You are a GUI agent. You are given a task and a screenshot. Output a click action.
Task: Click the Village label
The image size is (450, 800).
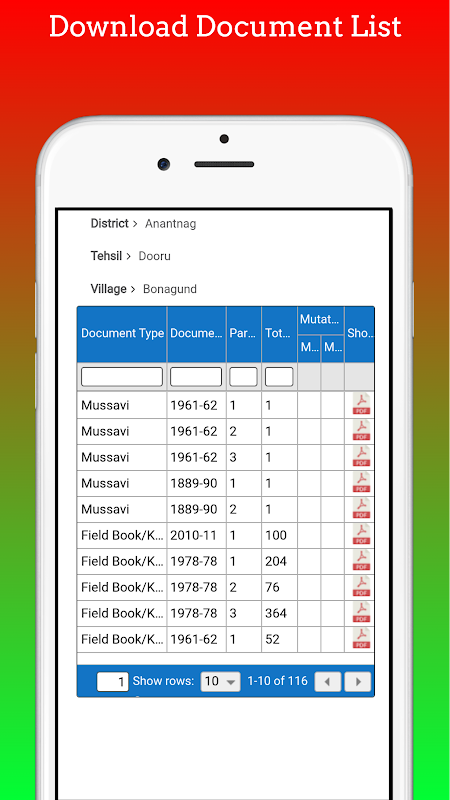[109, 289]
